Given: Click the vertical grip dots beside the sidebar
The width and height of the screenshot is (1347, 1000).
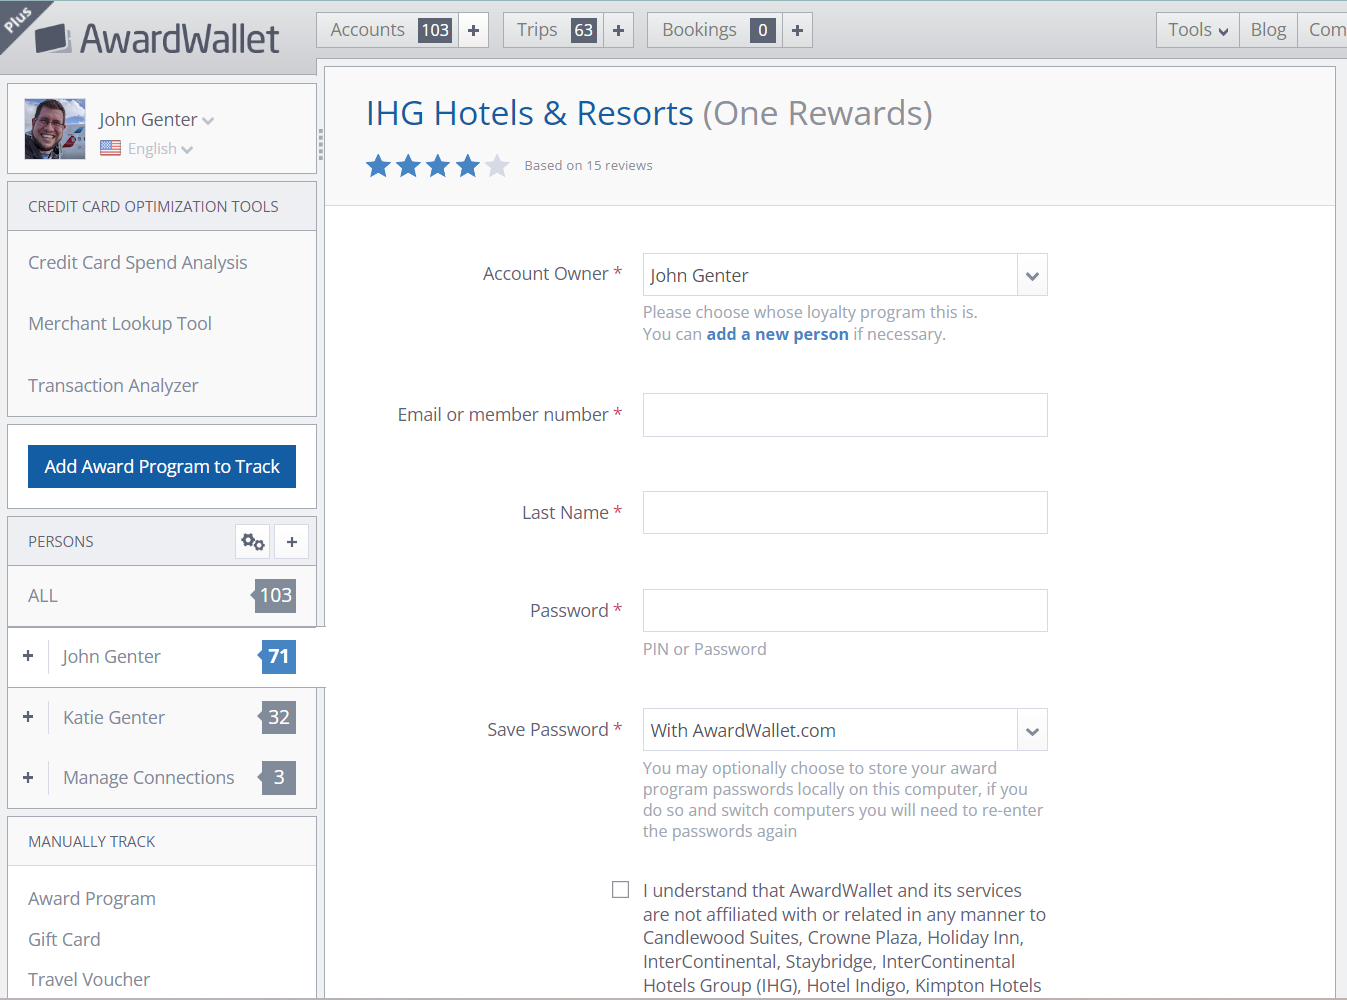Looking at the screenshot, I should click(x=320, y=145).
